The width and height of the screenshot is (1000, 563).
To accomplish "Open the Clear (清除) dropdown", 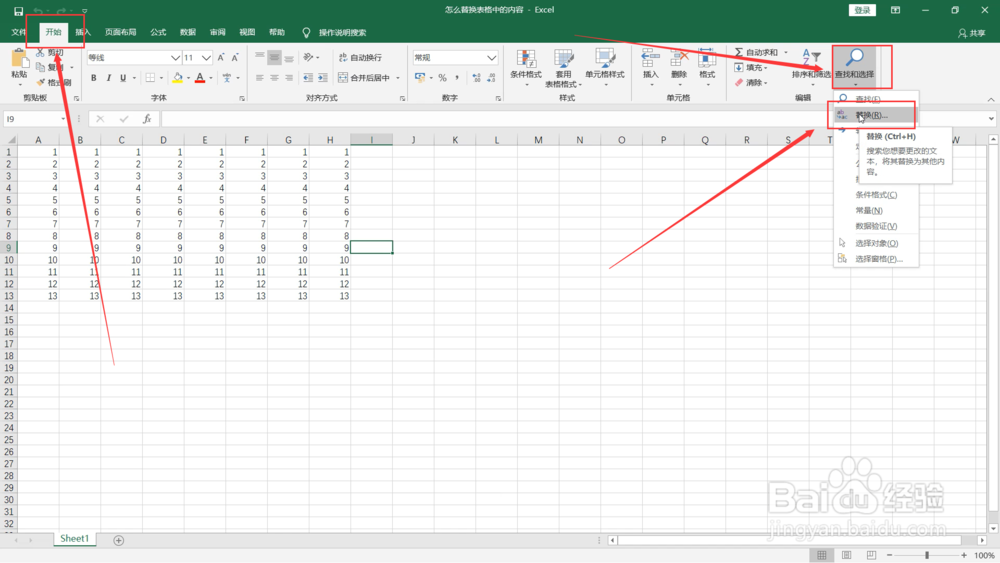I will coord(751,82).
